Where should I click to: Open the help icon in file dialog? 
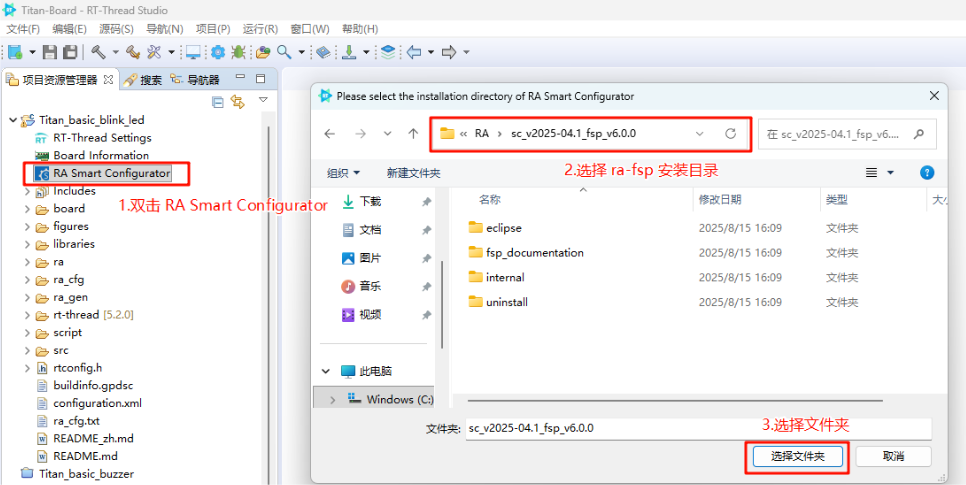926,173
